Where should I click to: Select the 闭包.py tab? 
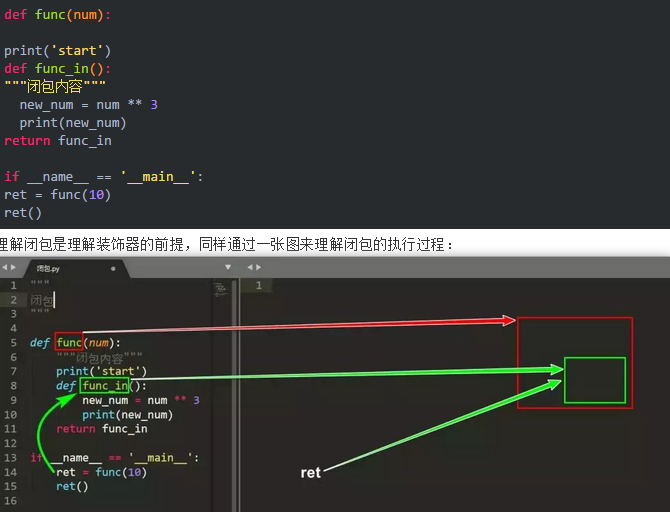[x=76, y=268]
